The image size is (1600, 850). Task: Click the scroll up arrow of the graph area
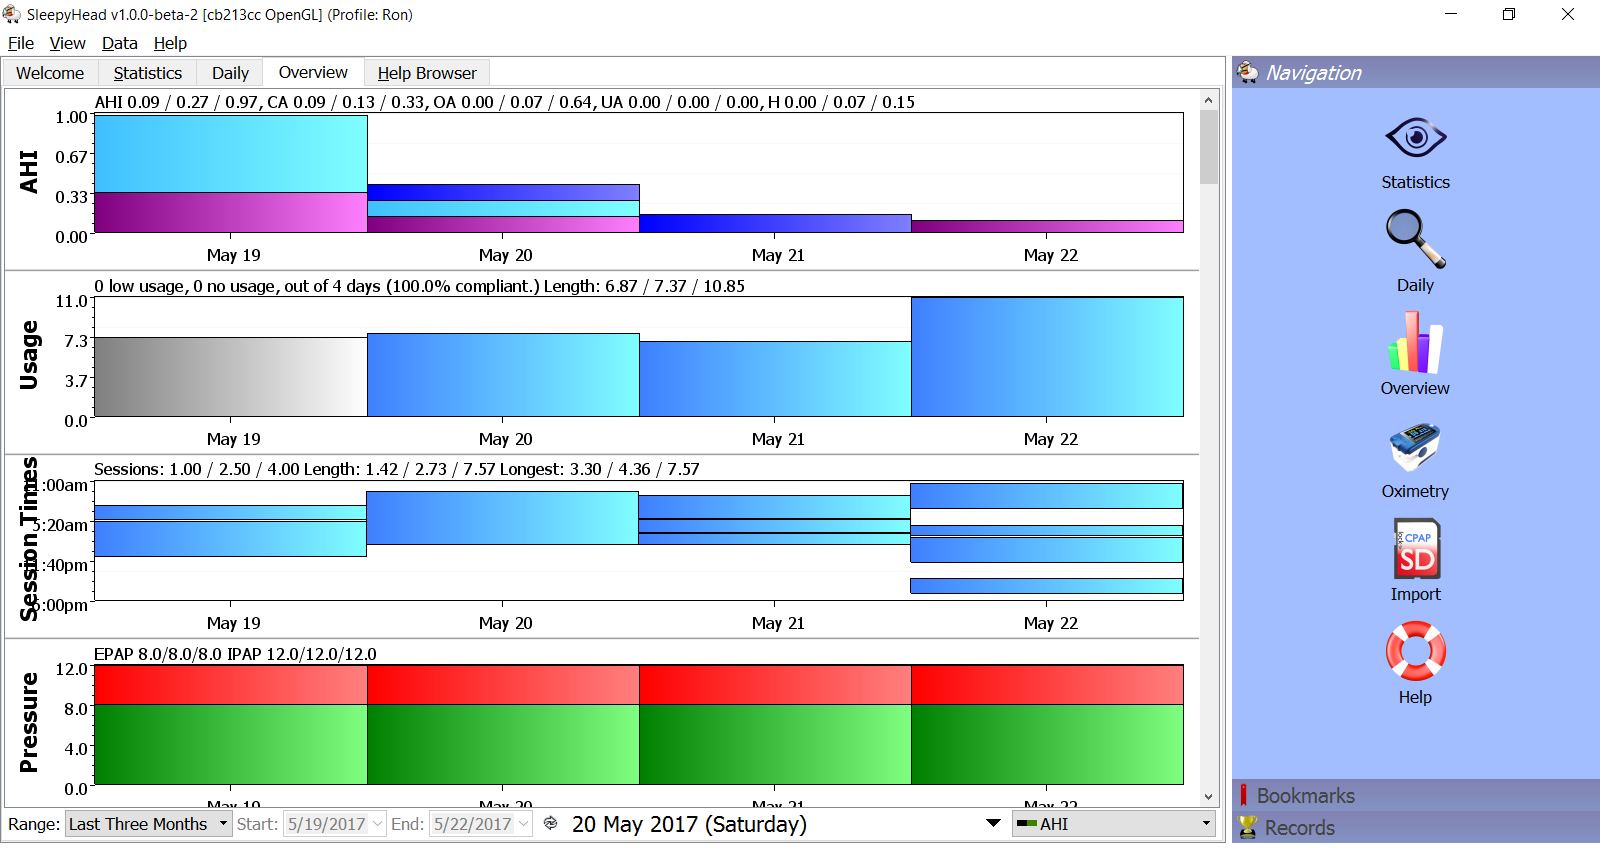coord(1208,100)
